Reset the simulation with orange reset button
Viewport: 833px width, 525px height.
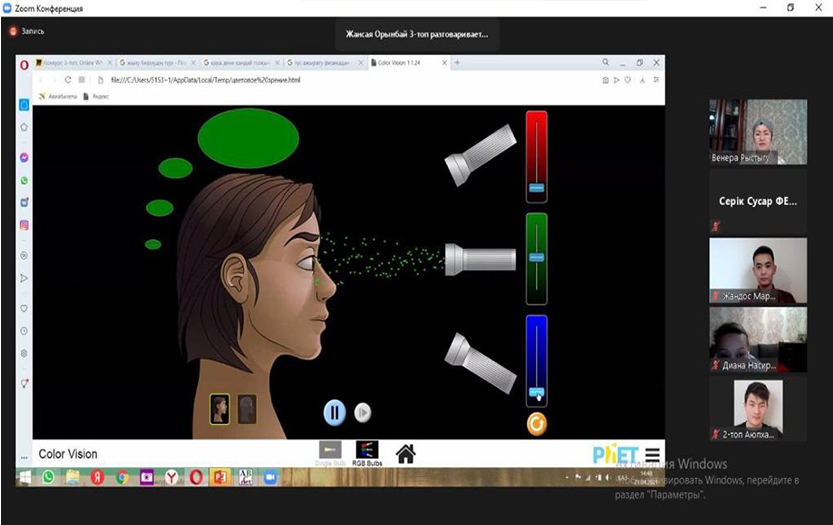(x=537, y=424)
